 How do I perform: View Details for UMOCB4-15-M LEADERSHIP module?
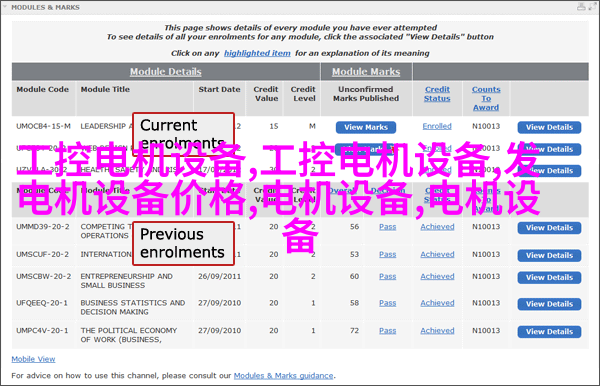549,127
